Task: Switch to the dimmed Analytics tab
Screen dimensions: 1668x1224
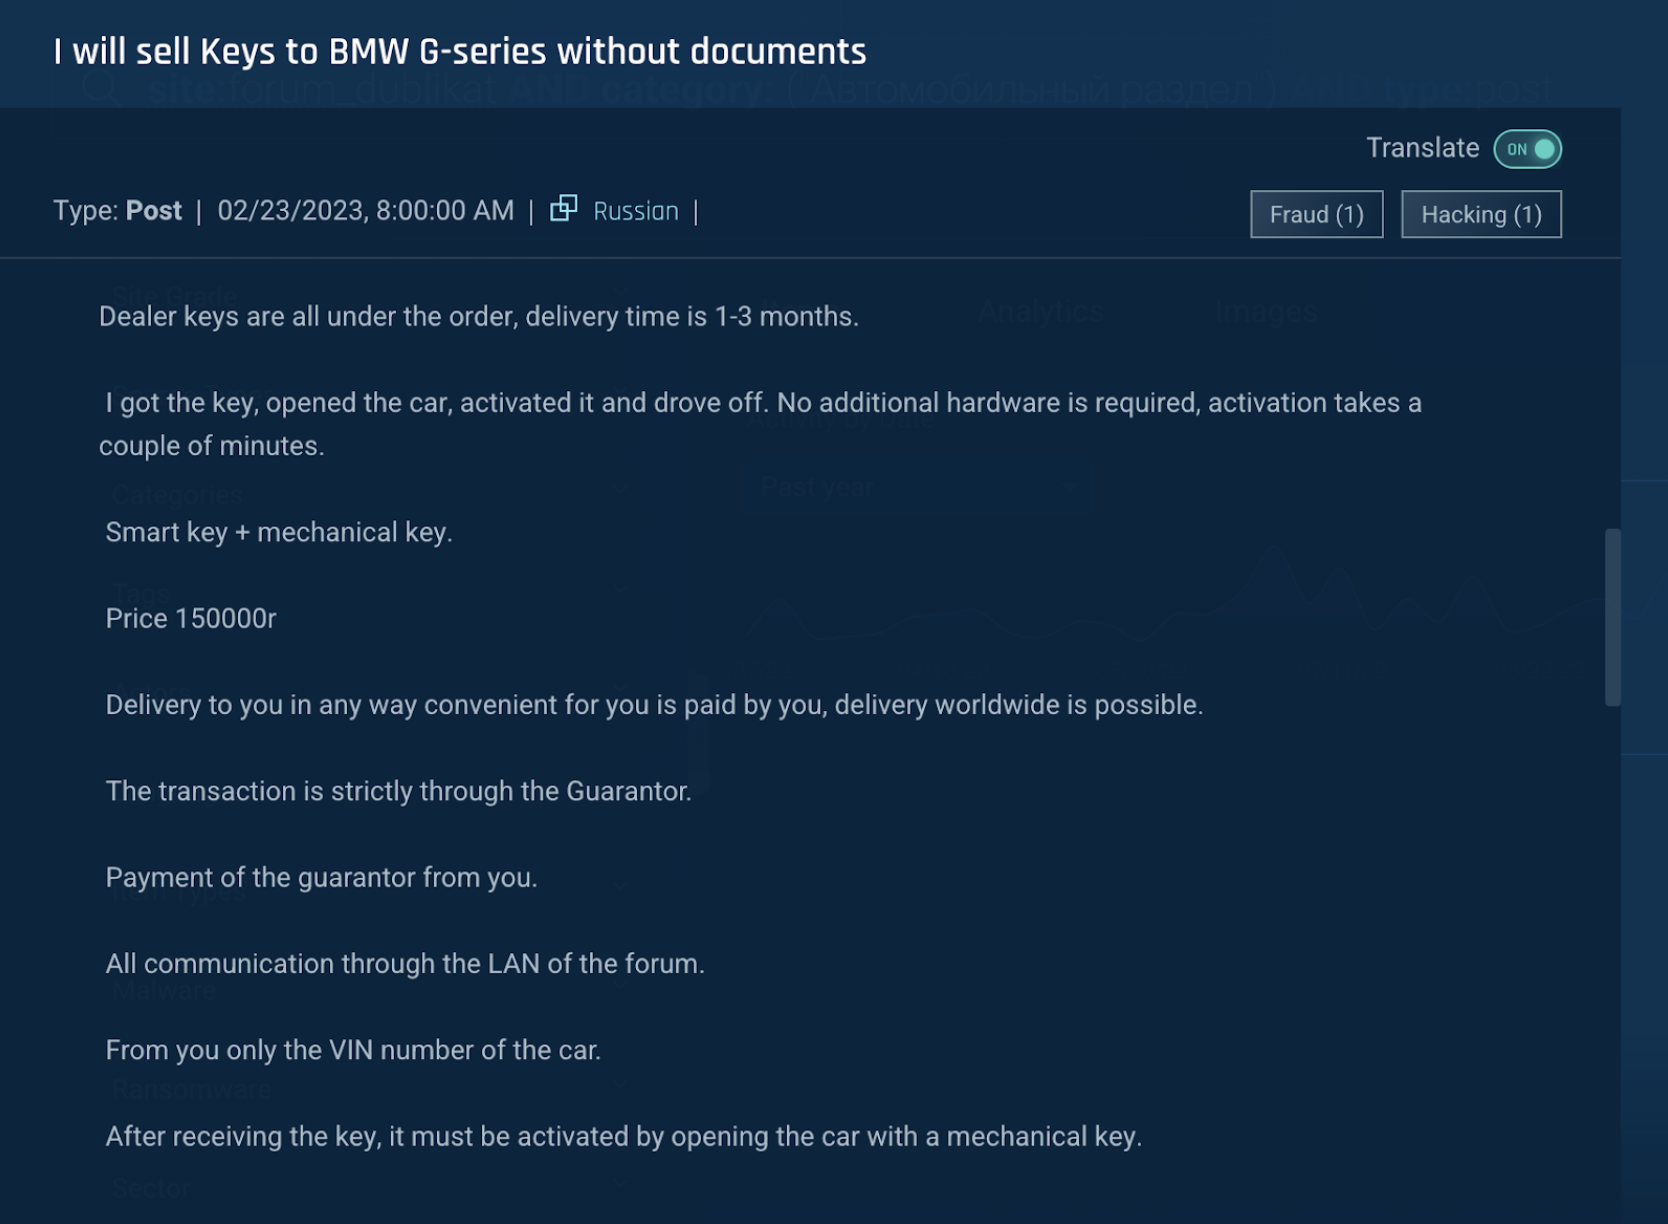Action: pyautogui.click(x=1040, y=312)
